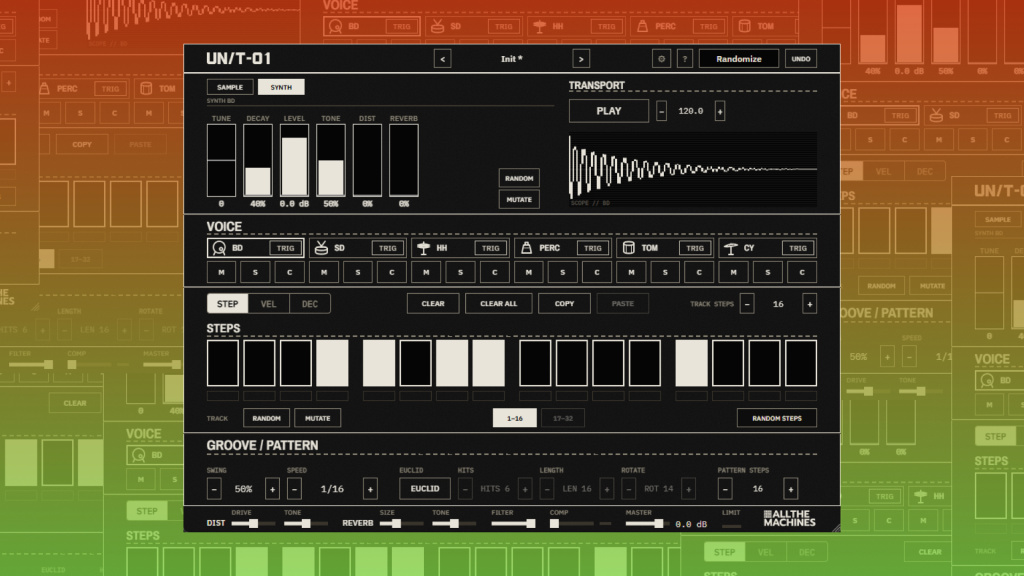This screenshot has height=576, width=1024.
Task: Click the UNDO button
Action: tap(801, 59)
